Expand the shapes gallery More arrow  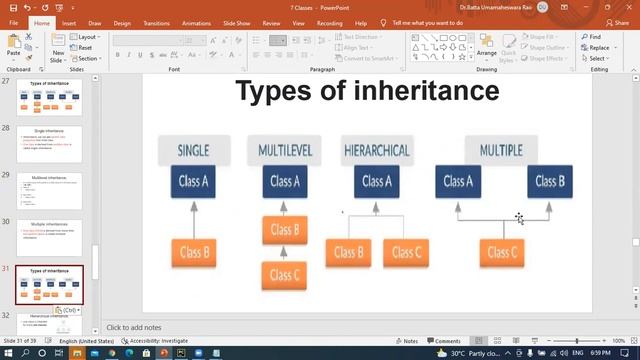coord(471,57)
